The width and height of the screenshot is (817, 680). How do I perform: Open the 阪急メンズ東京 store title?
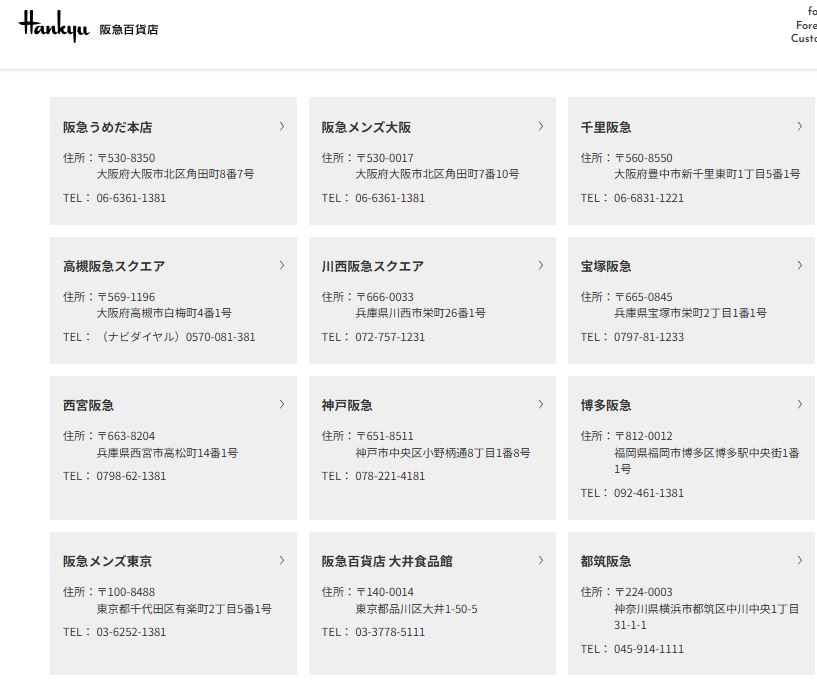click(x=107, y=561)
